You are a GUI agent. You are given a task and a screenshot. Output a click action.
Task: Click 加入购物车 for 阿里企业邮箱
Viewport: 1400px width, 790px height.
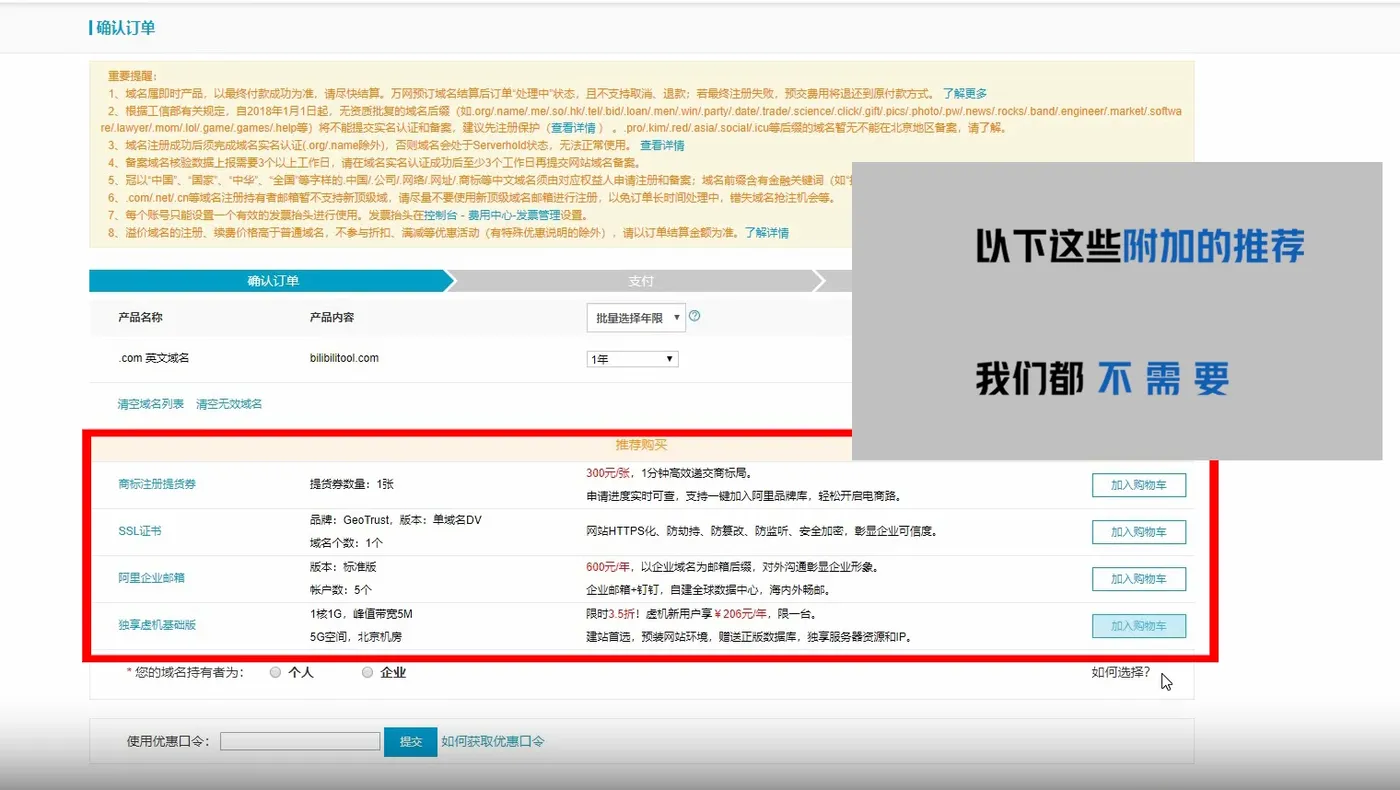click(1138, 579)
